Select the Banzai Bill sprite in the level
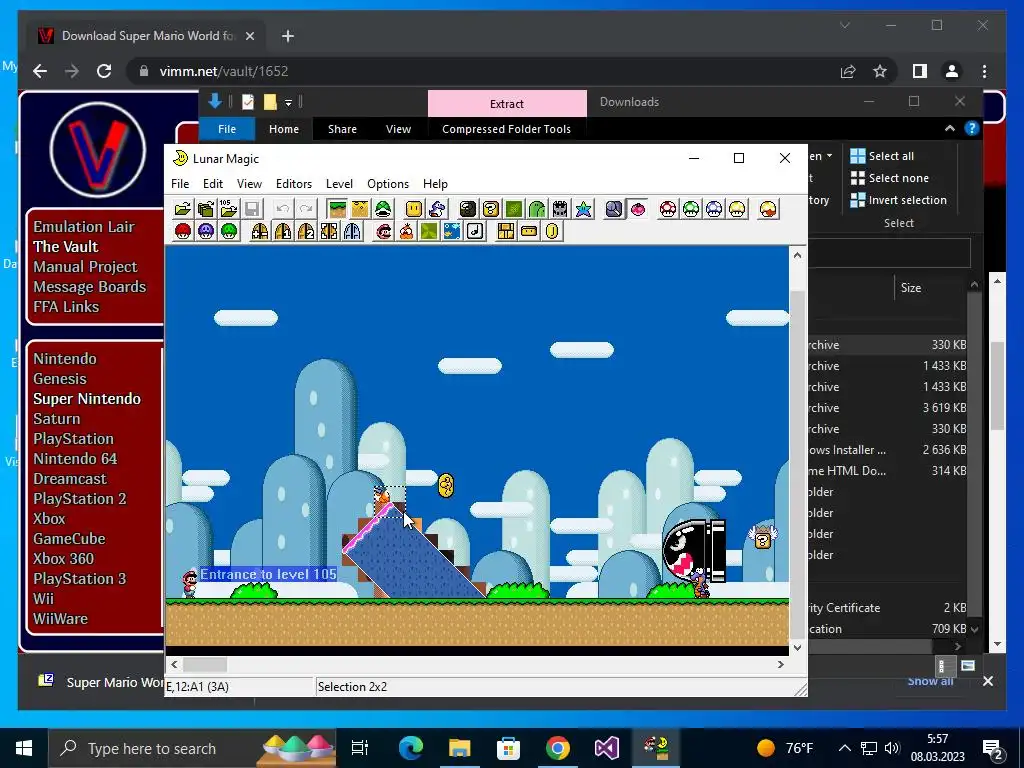The image size is (1024, 768). pyautogui.click(x=694, y=549)
